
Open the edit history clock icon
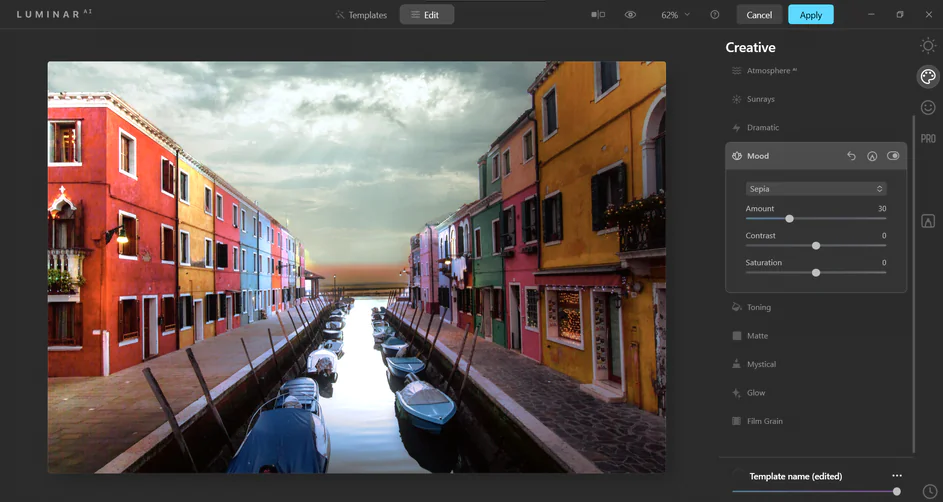(930, 491)
